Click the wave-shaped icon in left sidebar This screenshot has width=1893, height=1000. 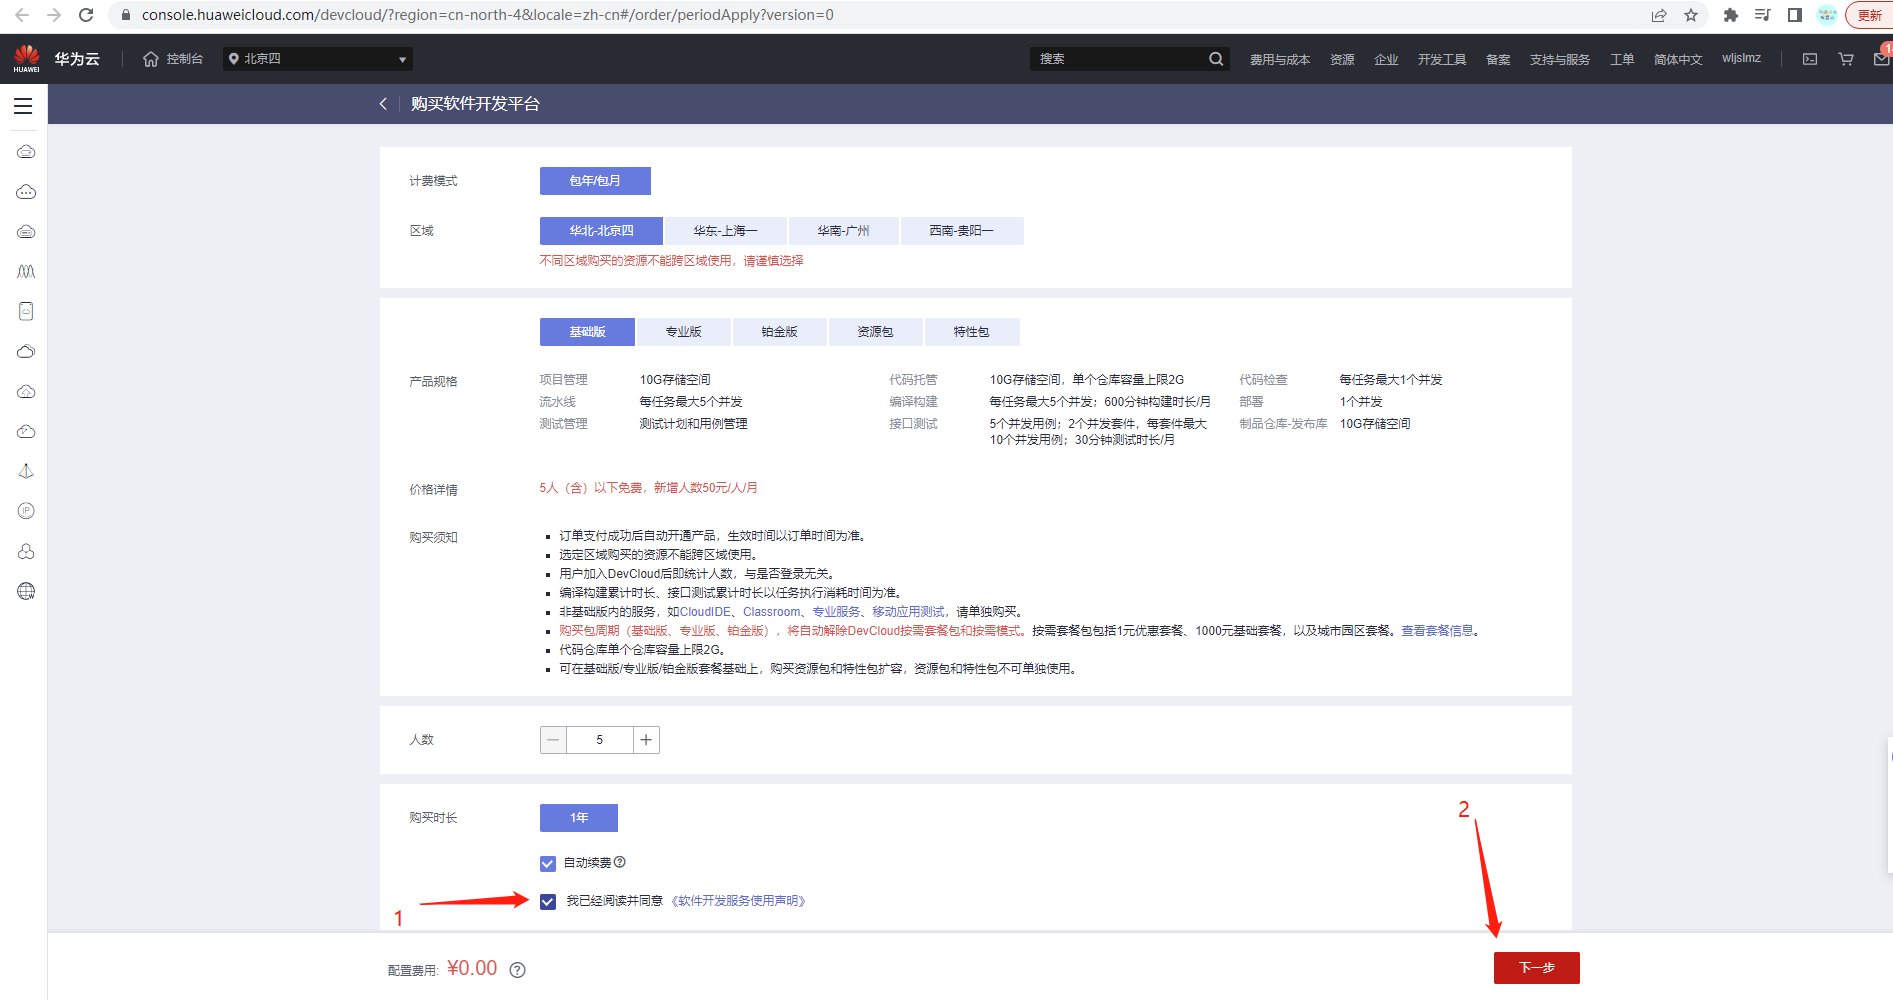26,271
